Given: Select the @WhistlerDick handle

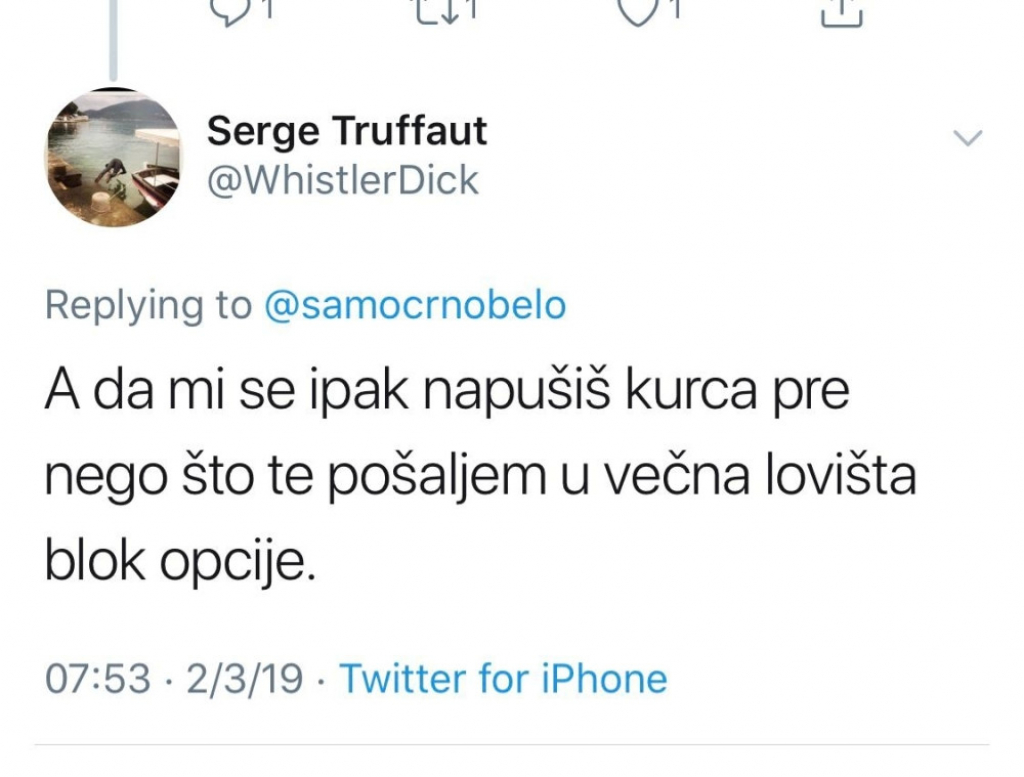Looking at the screenshot, I should [x=343, y=180].
